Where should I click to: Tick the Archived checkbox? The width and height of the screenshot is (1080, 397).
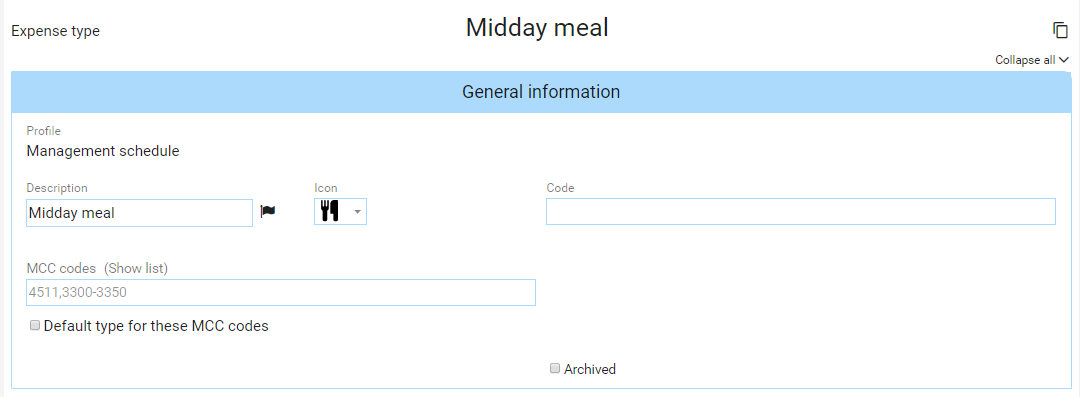point(555,368)
